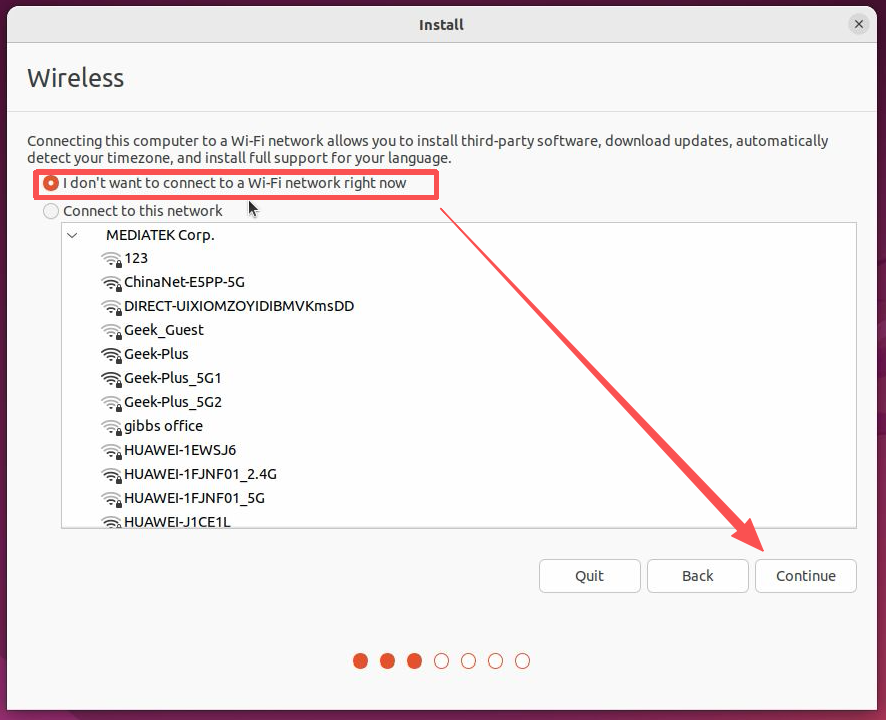Image resolution: width=886 pixels, height=720 pixels.
Task: Click the Geek-Plus Wi-Fi signal icon
Action: [x=111, y=355]
